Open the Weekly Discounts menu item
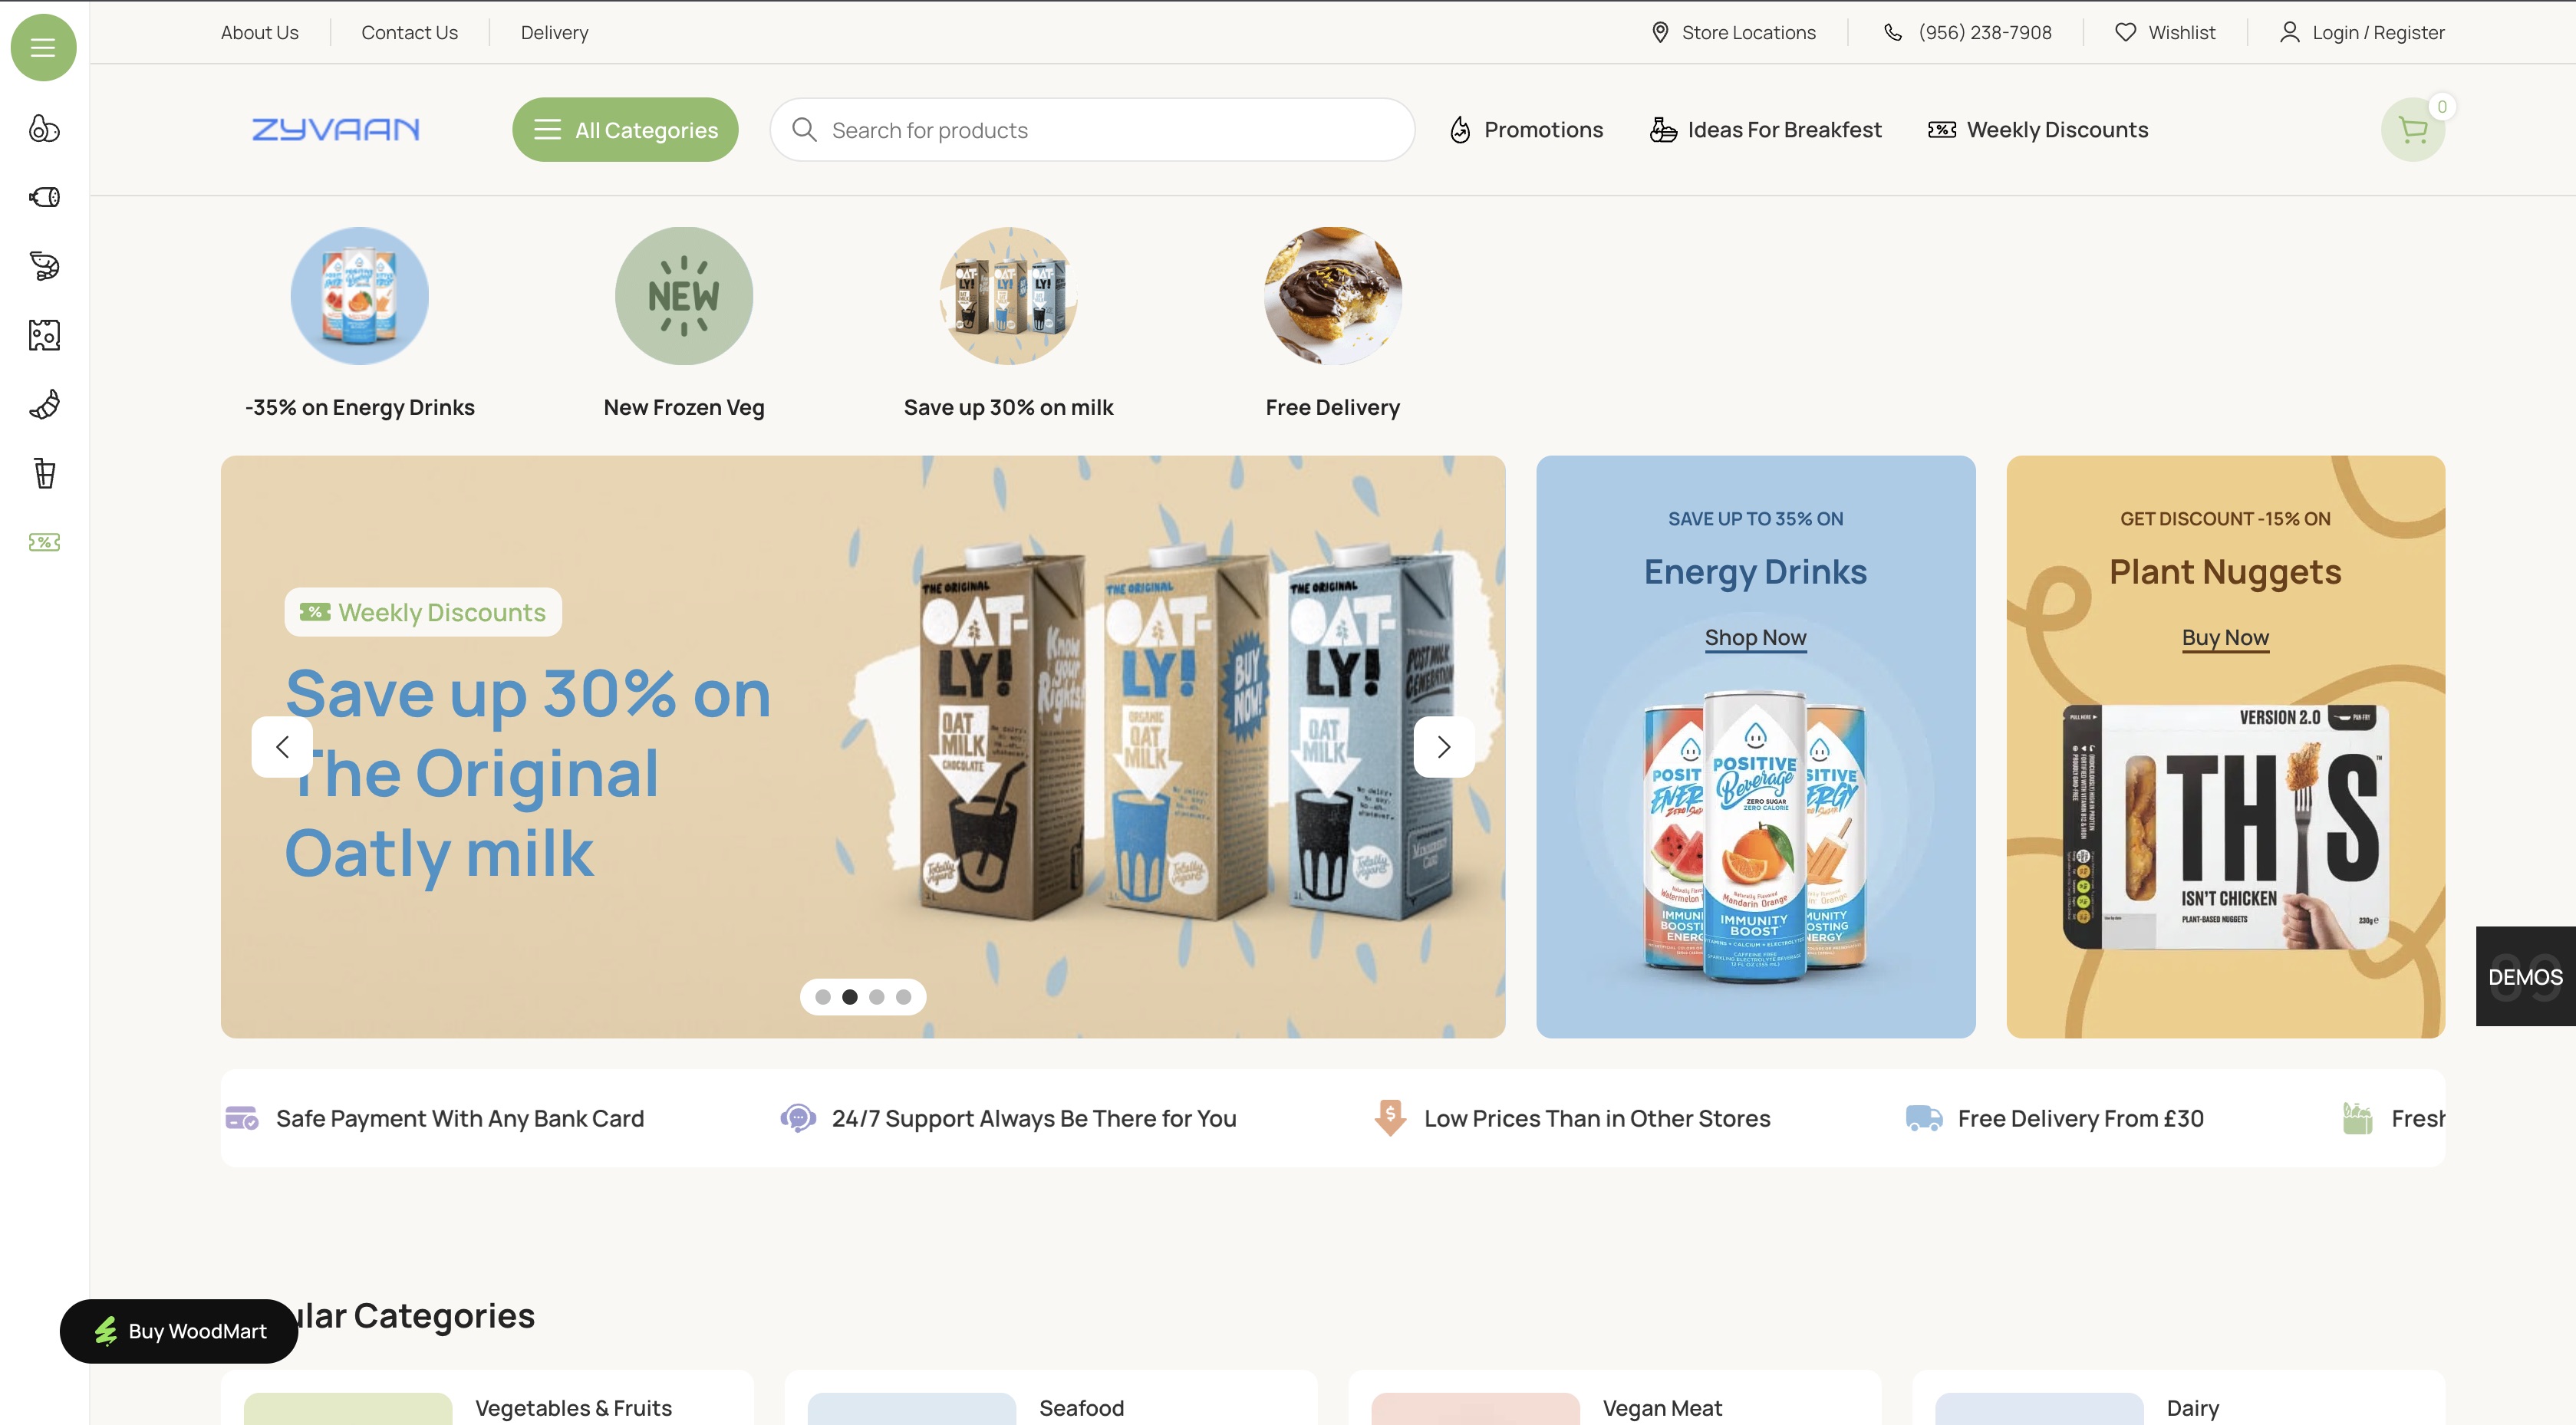 click(2038, 130)
